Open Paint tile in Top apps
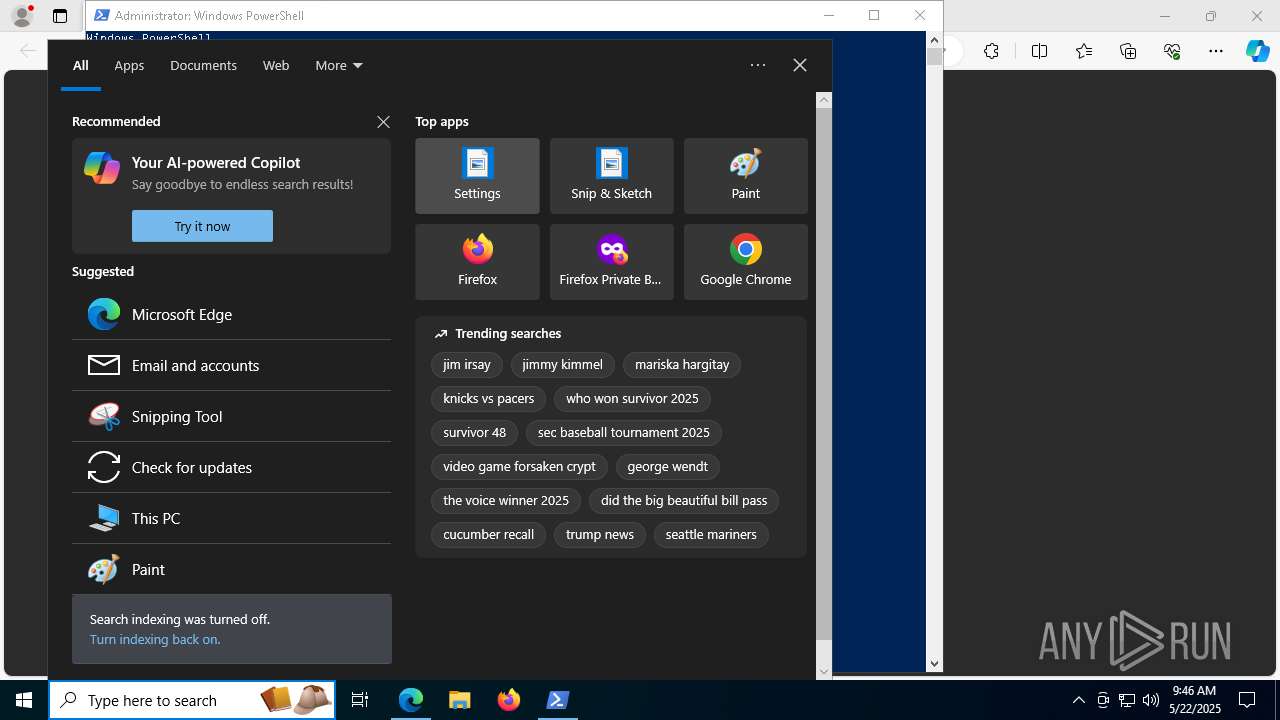This screenshot has height=720, width=1280. [745, 176]
